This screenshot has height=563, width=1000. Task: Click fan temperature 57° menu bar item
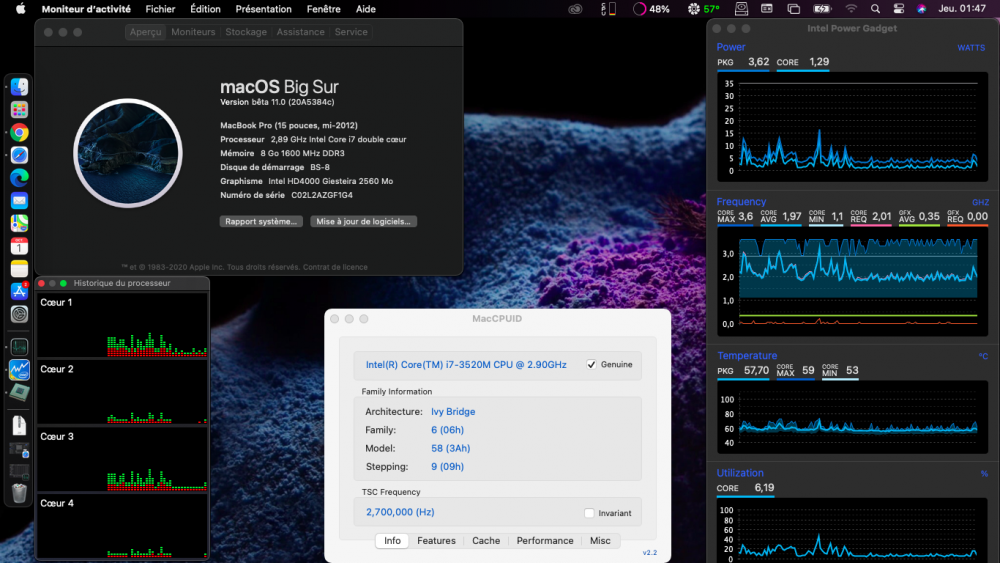click(x=703, y=9)
